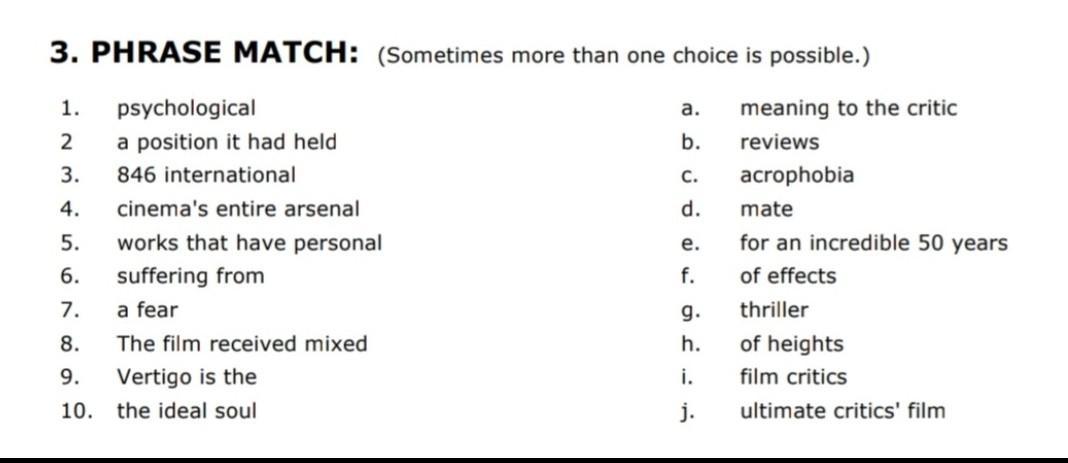Click the phrase 'psychological'
This screenshot has height=463, width=1068.
point(186,109)
